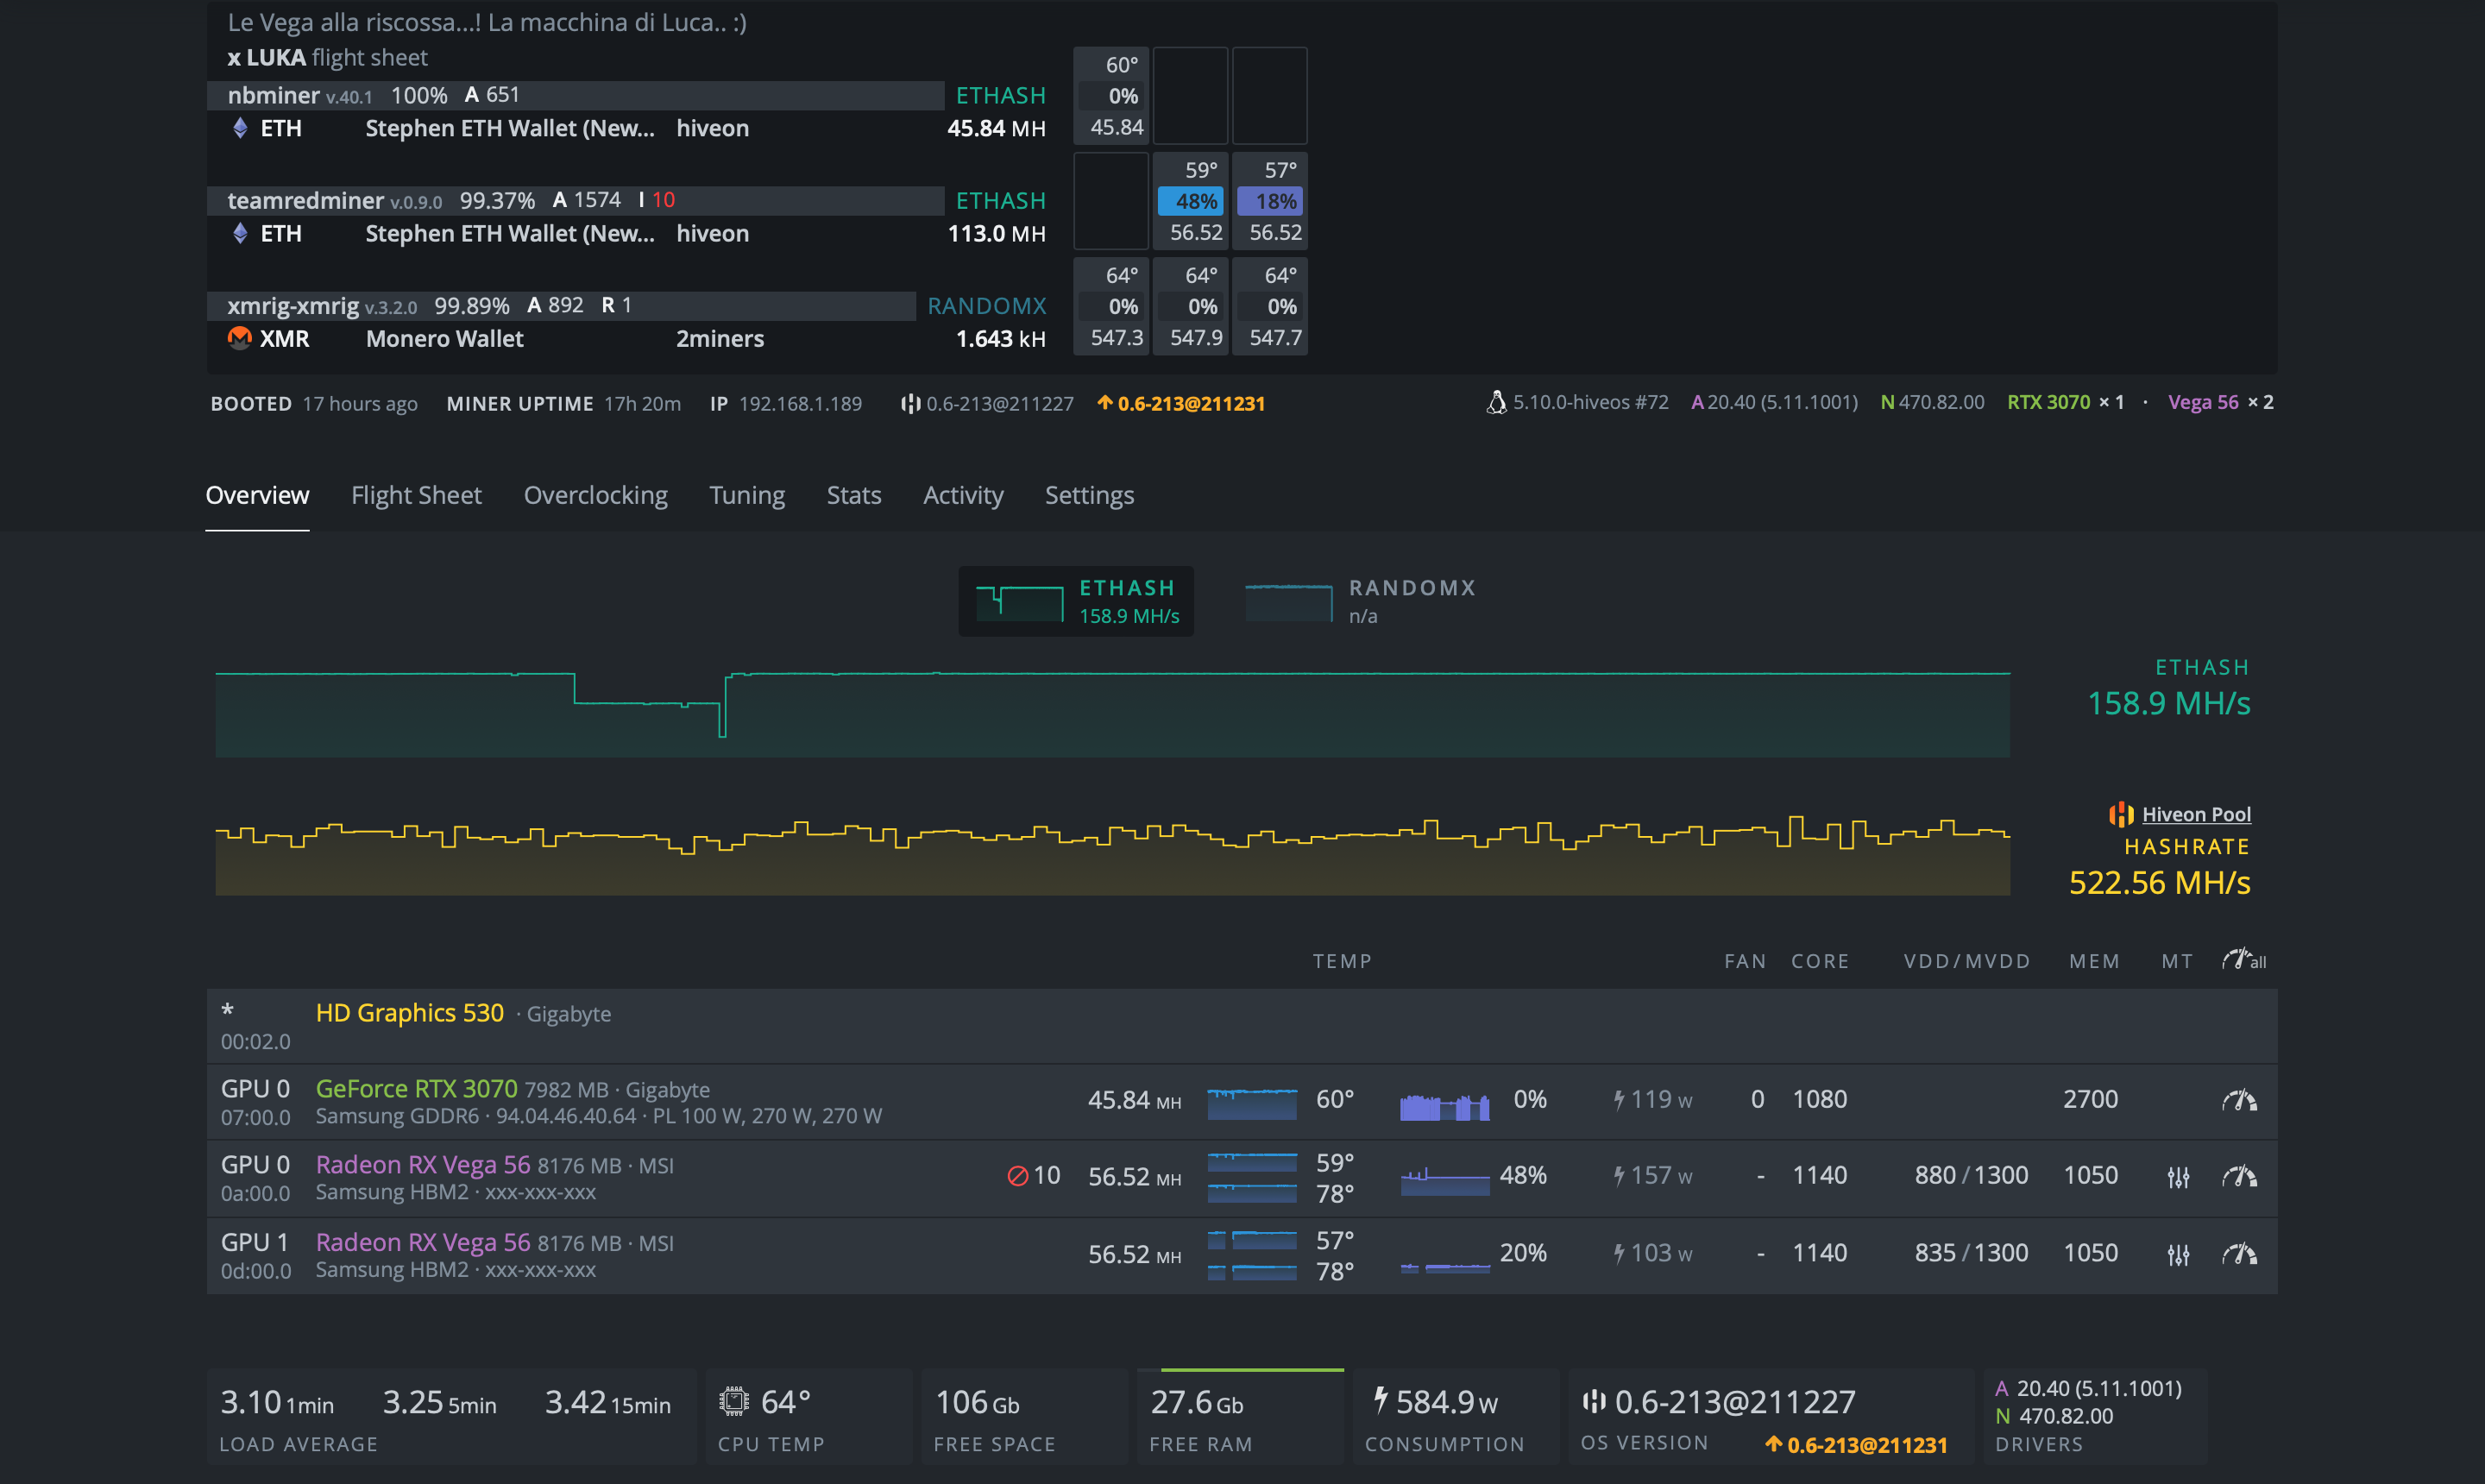Click the Vega 56 × 2 label
This screenshot has width=2485, height=1484.
pos(2220,402)
